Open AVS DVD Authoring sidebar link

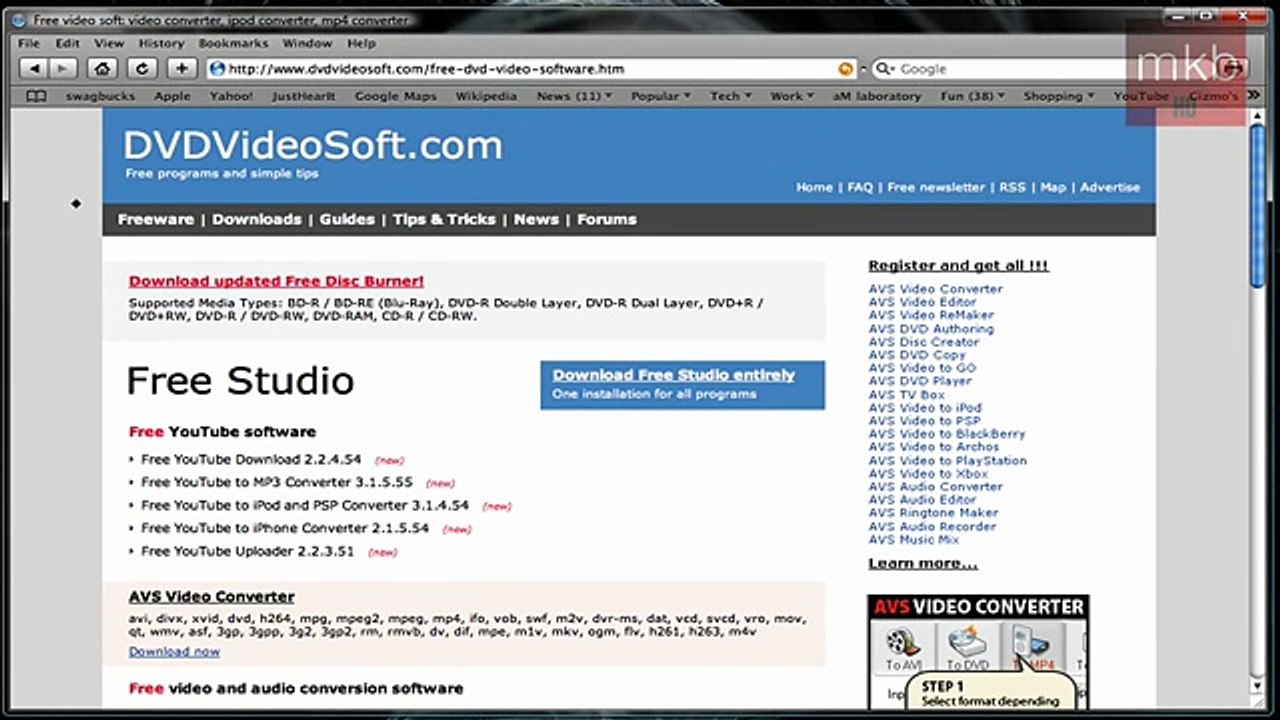click(931, 328)
